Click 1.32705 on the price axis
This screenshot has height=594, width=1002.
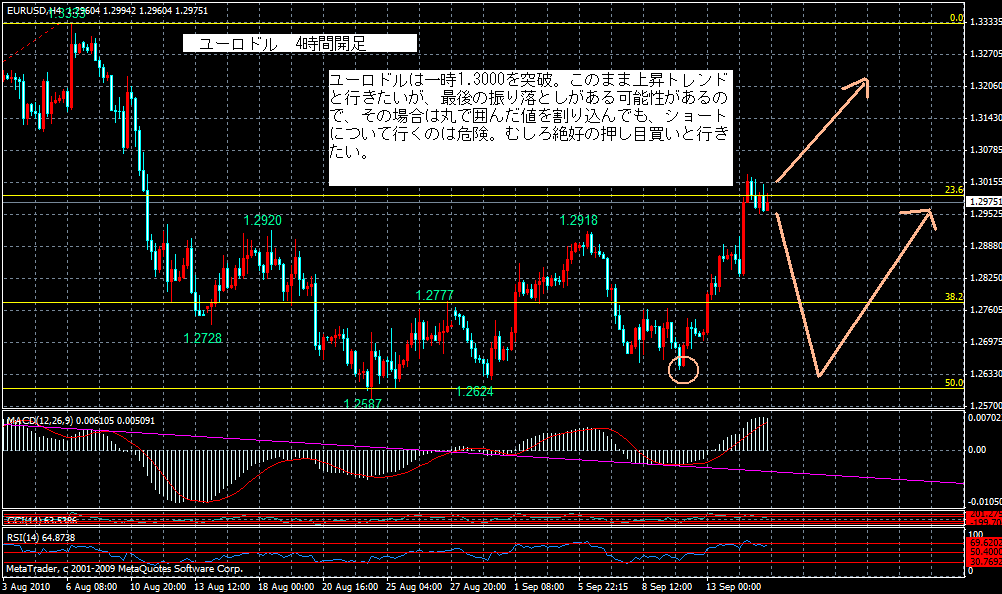point(985,54)
